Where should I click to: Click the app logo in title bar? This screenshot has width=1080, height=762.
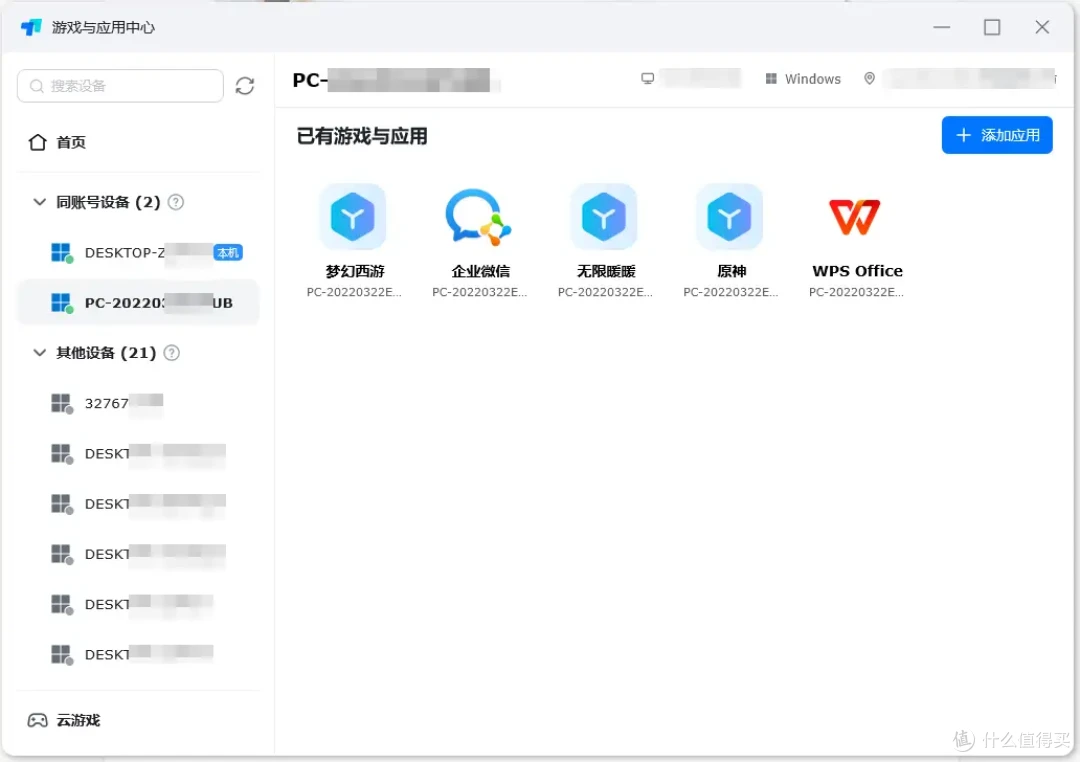tap(32, 28)
